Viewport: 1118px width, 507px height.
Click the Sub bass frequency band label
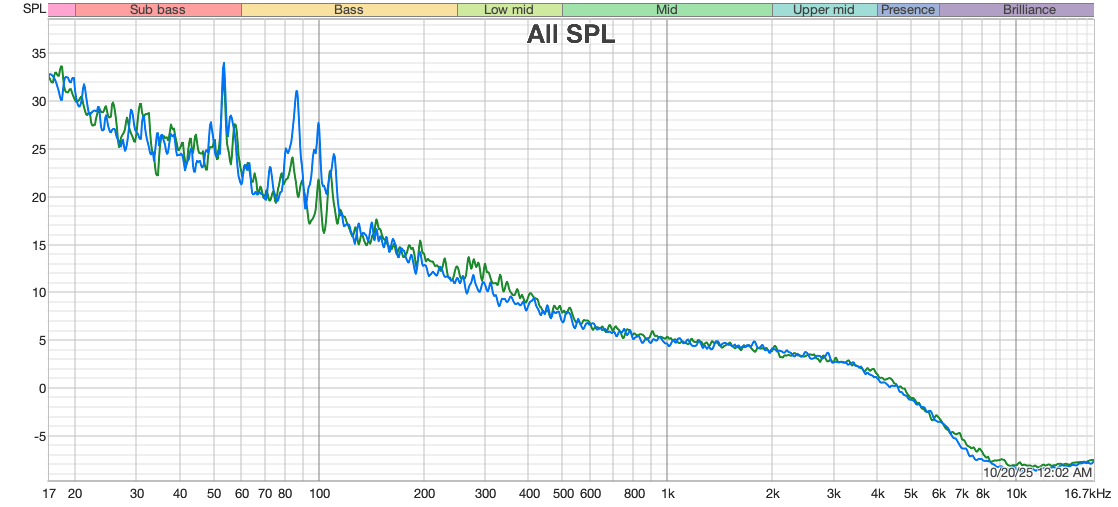(x=158, y=10)
